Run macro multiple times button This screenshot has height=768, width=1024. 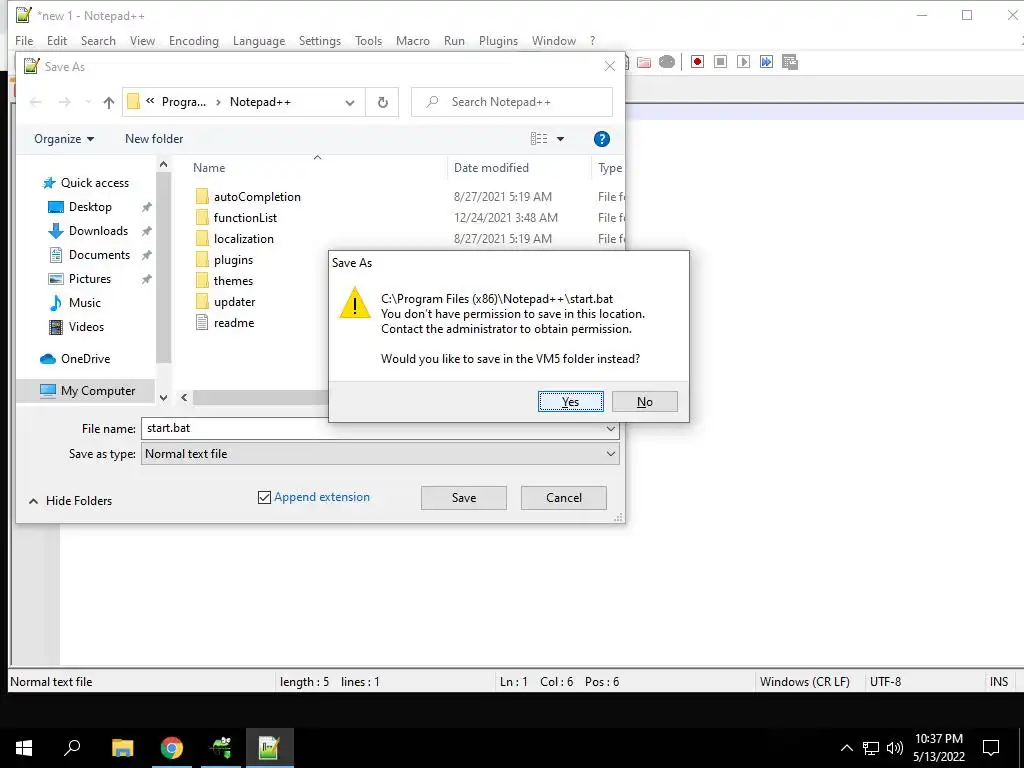(766, 62)
